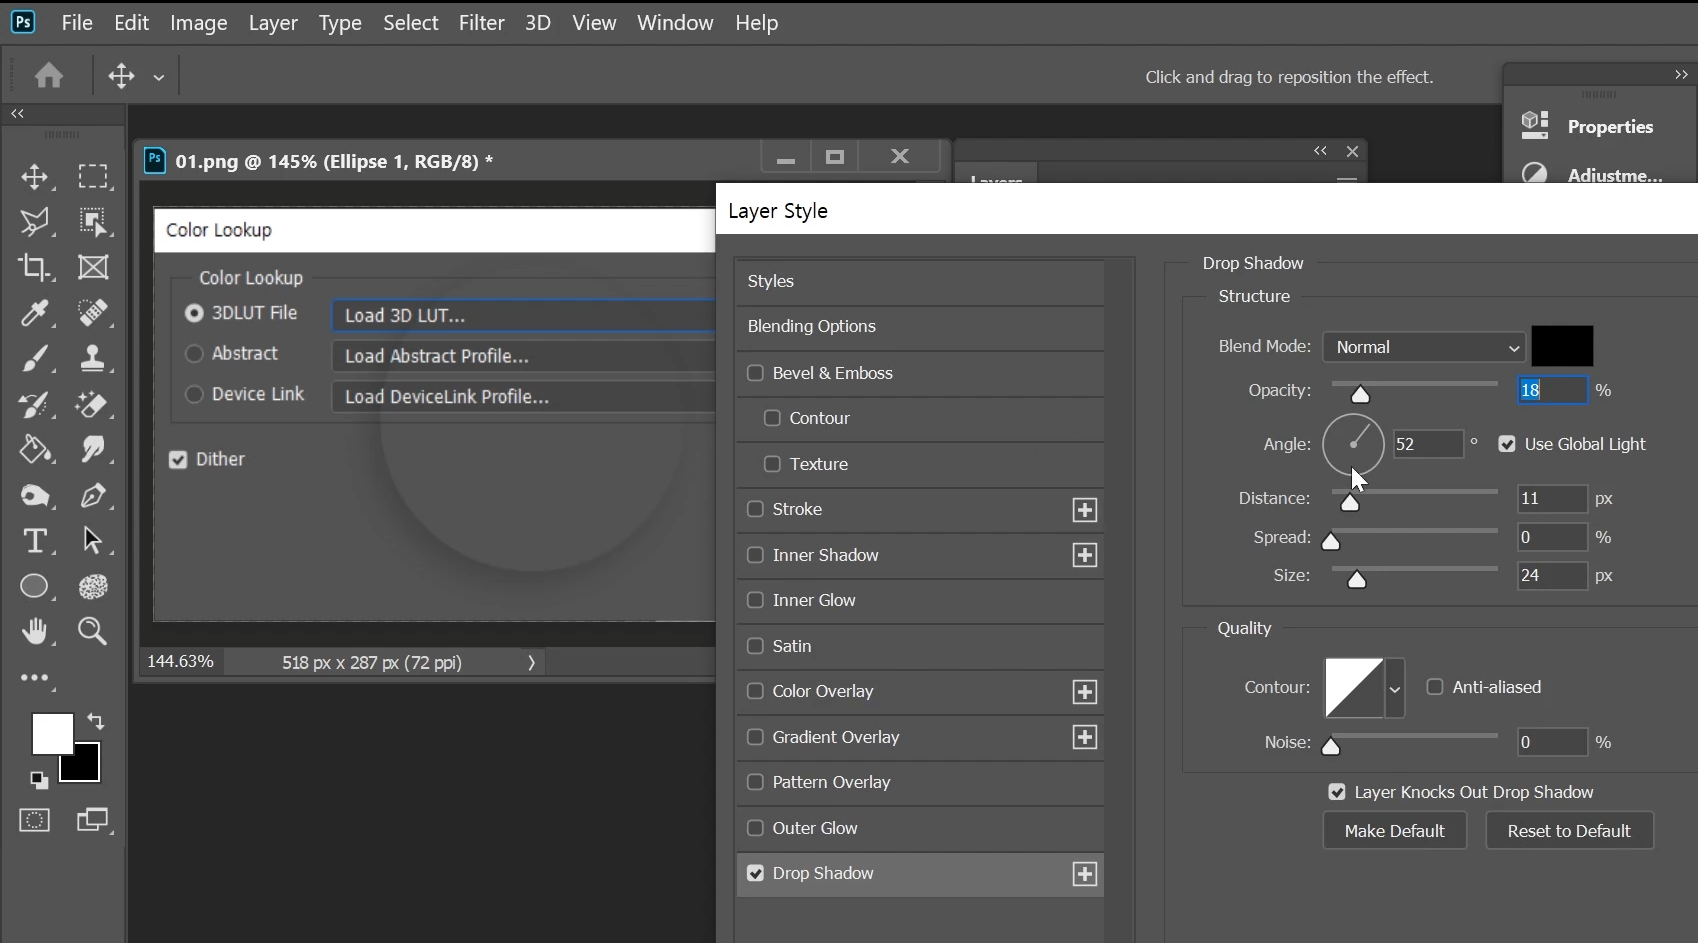
Task: Select the Zoom magnifier tool
Action: [93, 631]
